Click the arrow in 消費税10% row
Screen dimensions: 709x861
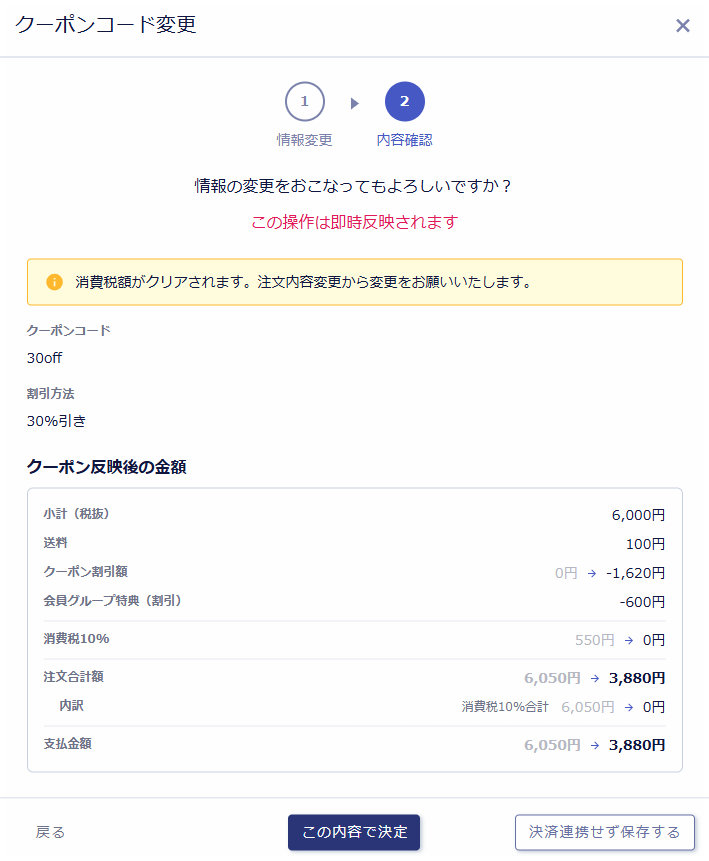630,640
